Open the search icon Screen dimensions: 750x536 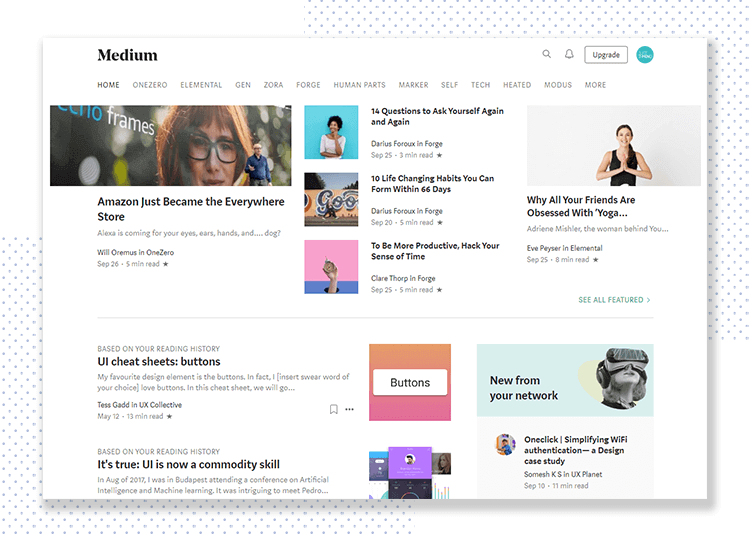coord(546,54)
